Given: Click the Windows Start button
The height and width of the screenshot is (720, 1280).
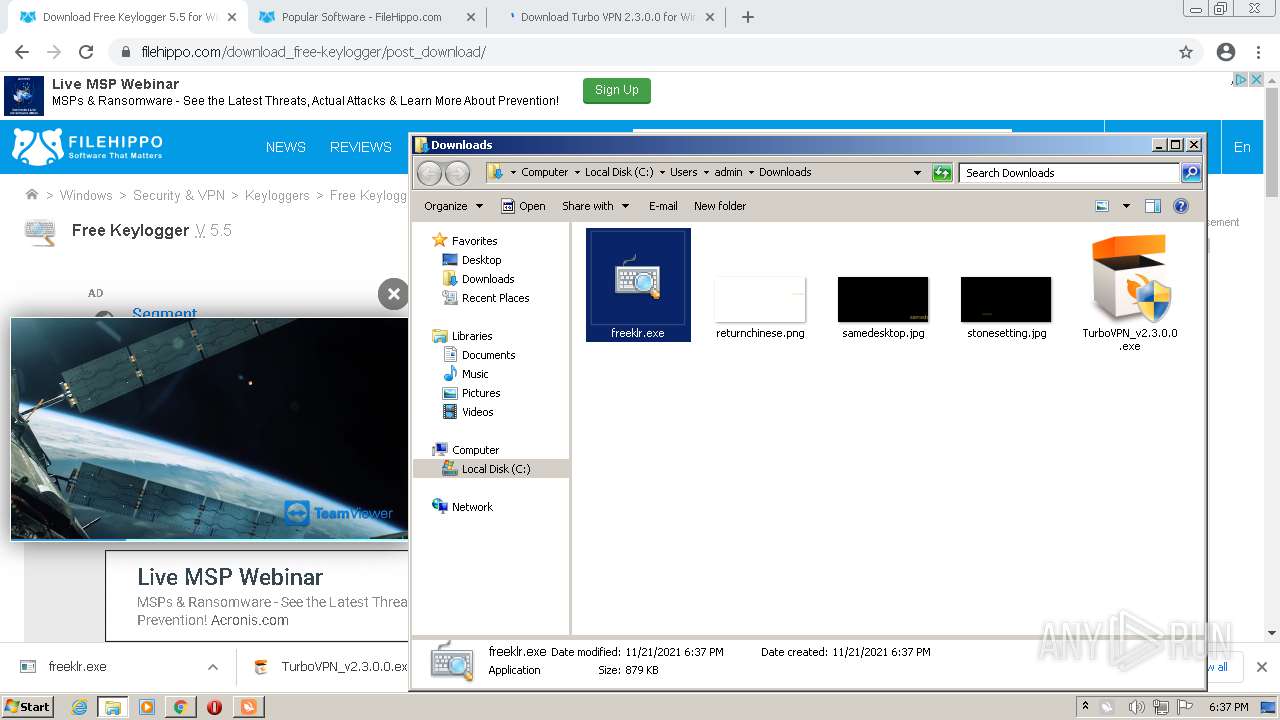Looking at the screenshot, I should [28, 706].
